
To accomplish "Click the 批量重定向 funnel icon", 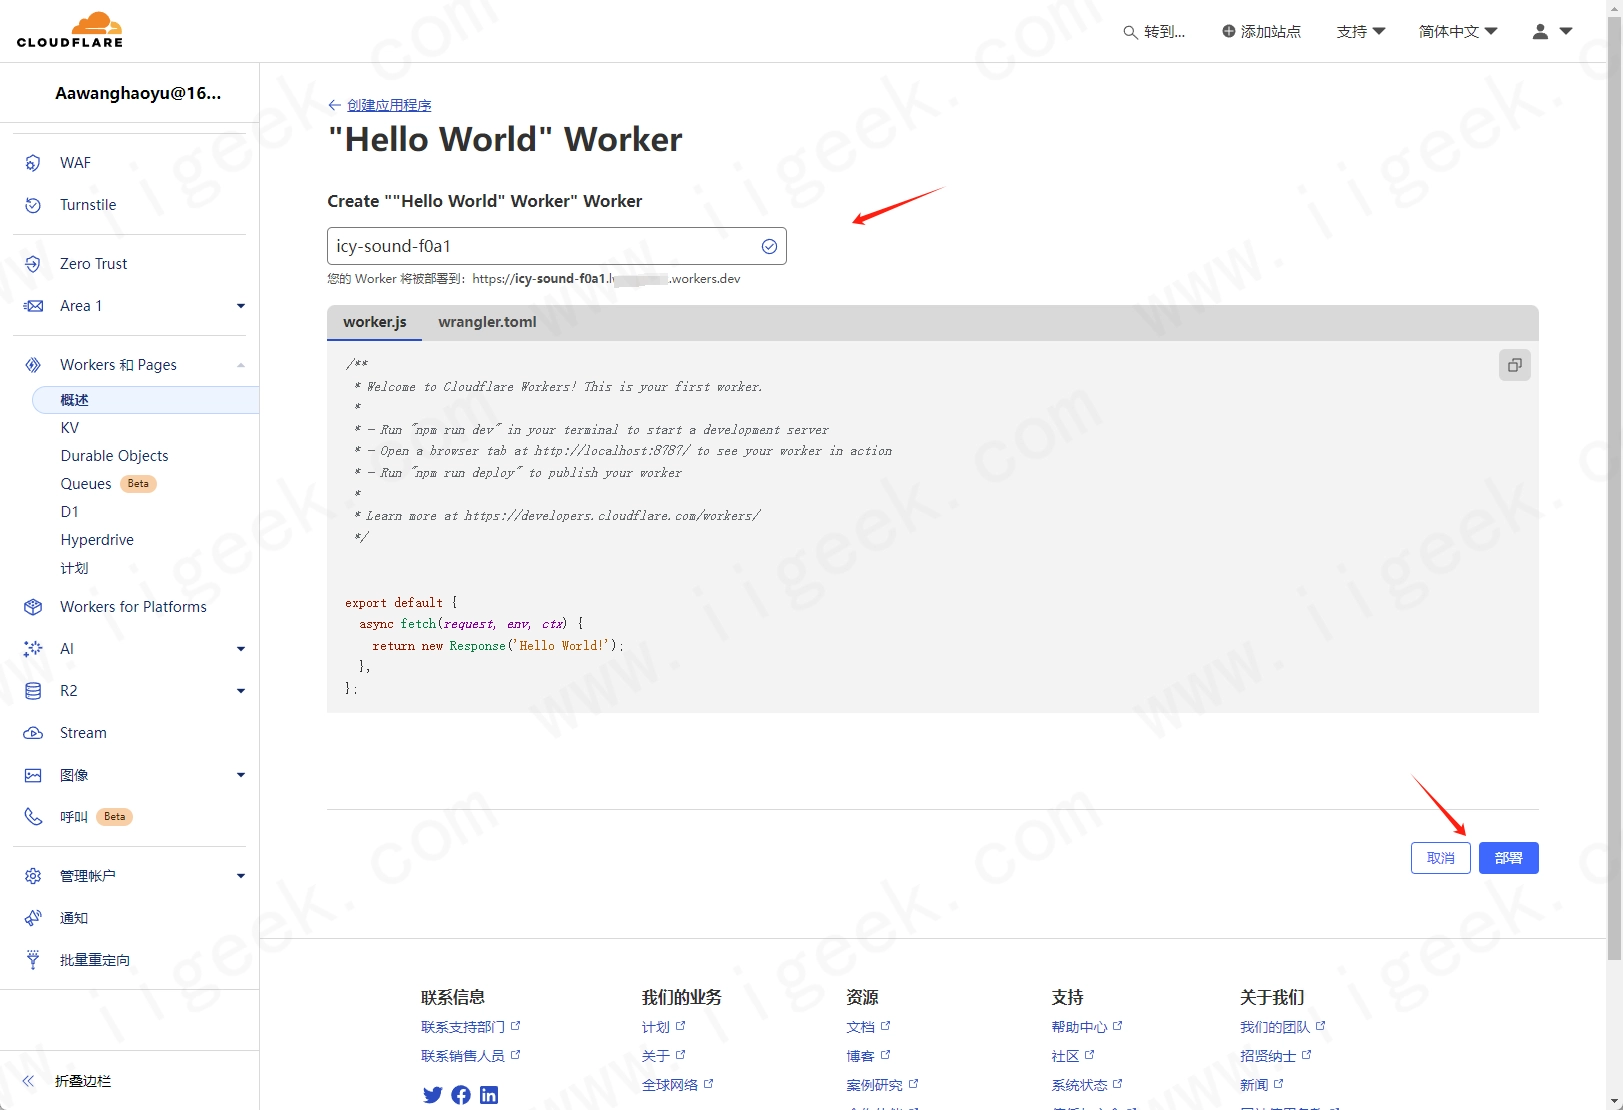I will (x=33, y=960).
